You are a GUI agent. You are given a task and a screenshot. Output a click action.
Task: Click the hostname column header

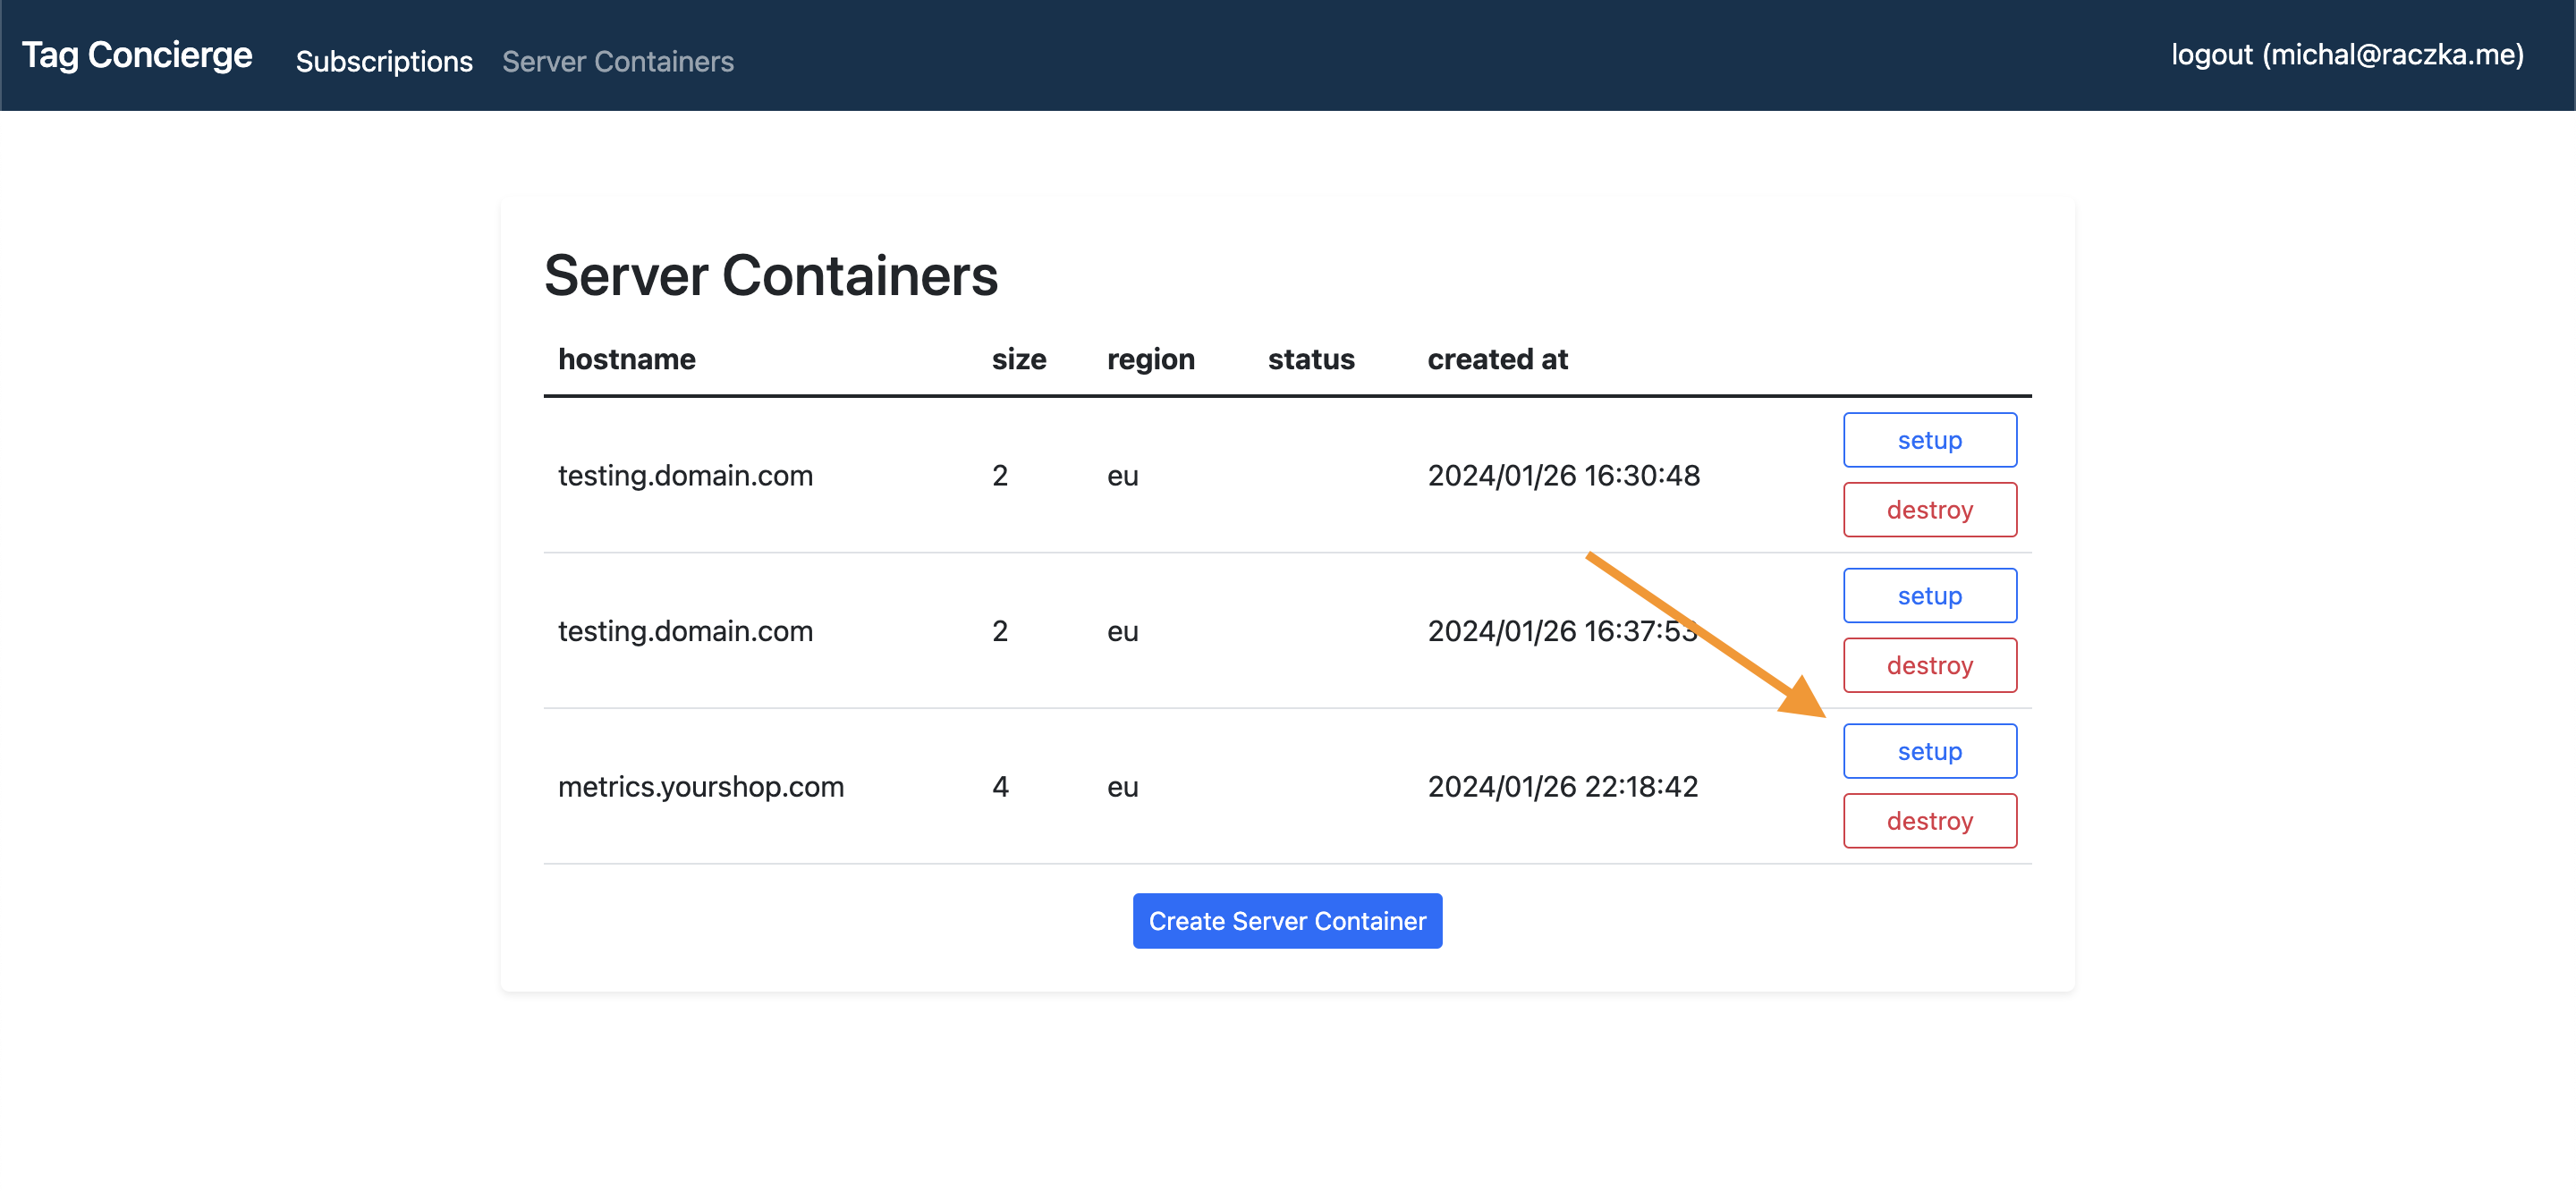click(627, 359)
